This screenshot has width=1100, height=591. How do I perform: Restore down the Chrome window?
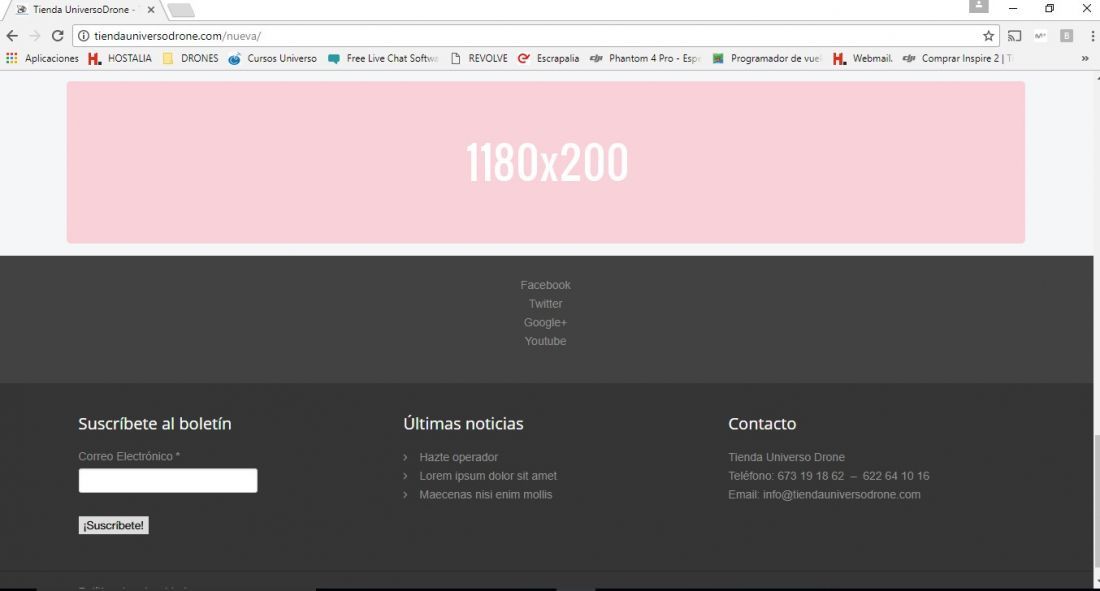click(x=1049, y=8)
